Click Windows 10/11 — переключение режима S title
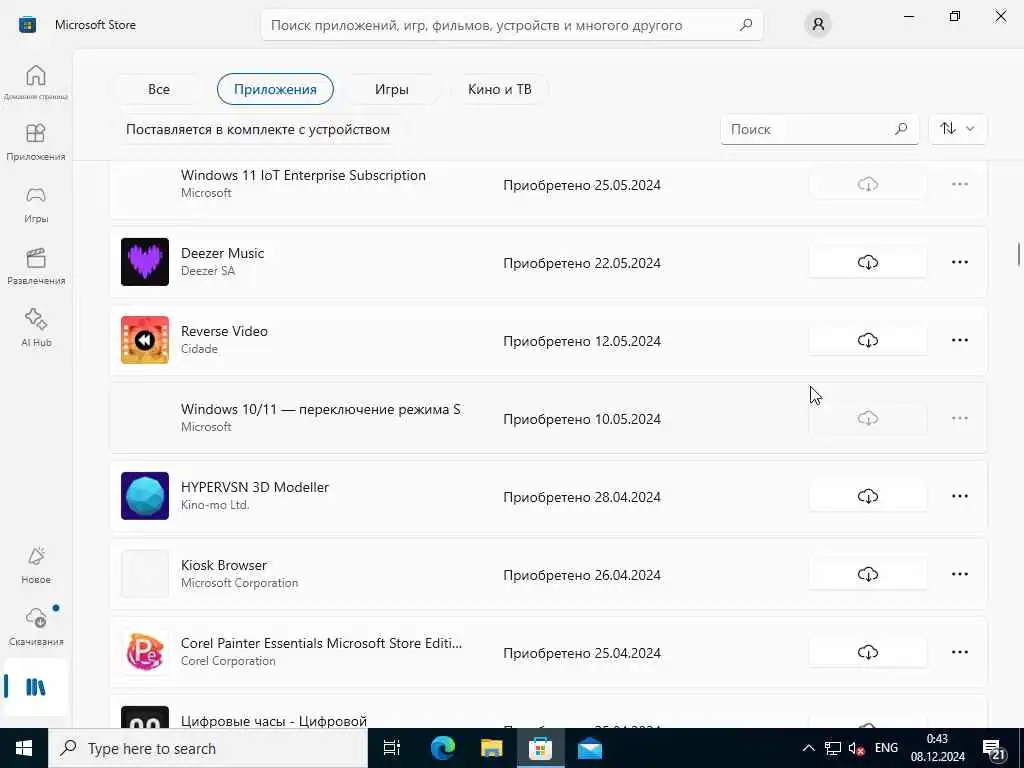1024x768 pixels. (321, 409)
